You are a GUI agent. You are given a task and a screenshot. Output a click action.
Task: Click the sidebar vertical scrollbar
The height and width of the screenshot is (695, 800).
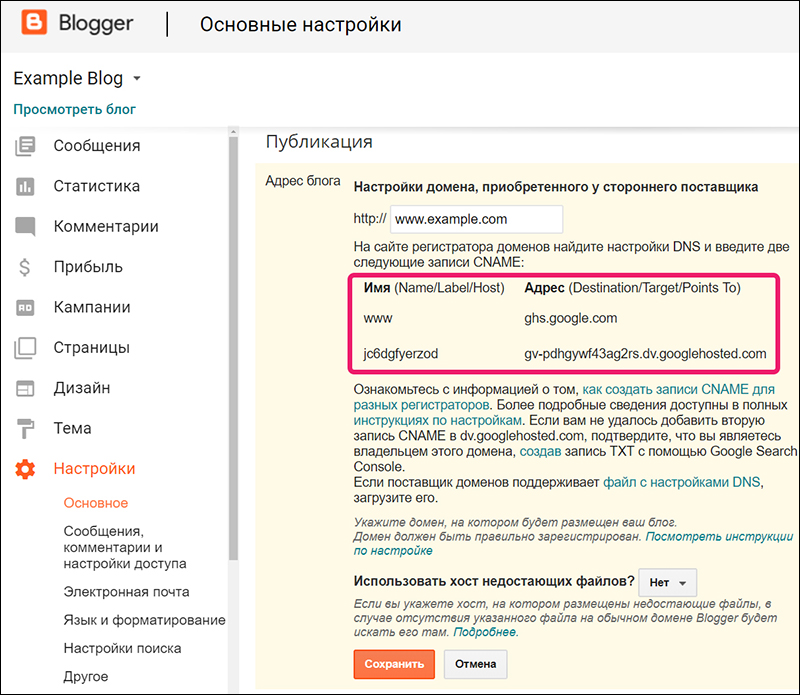click(234, 350)
